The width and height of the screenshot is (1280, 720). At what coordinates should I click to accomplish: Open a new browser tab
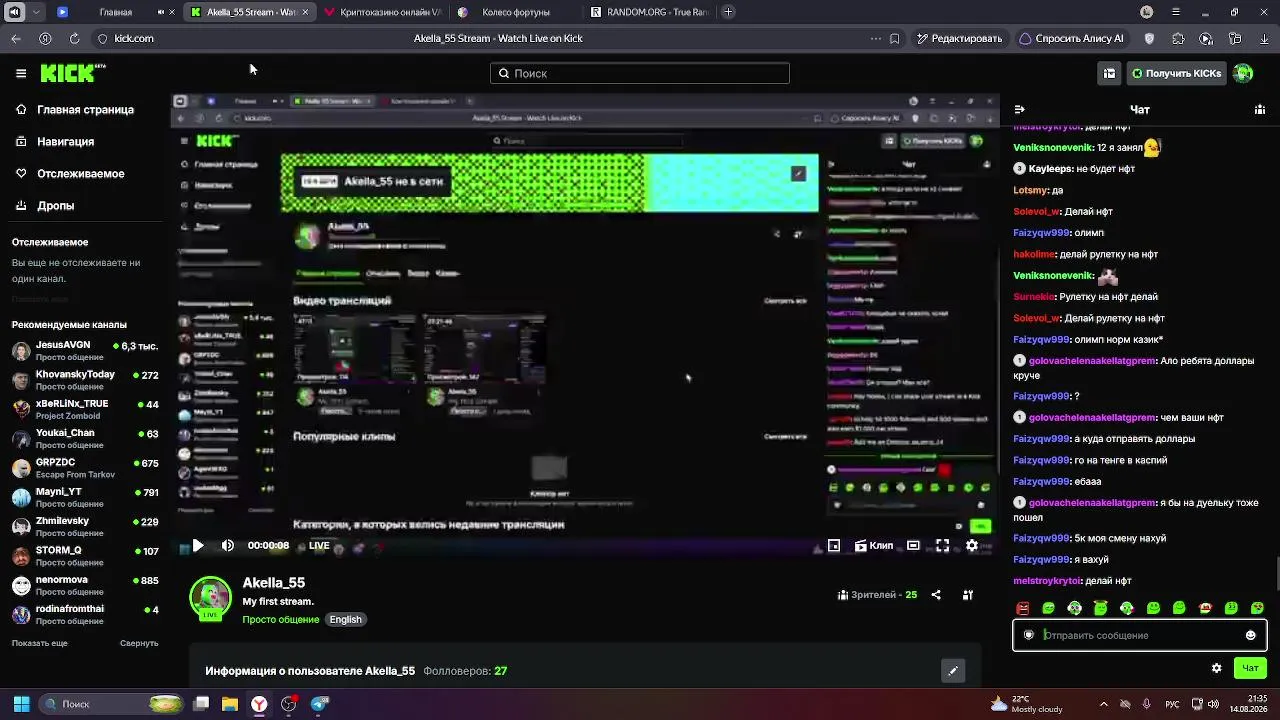coord(728,12)
